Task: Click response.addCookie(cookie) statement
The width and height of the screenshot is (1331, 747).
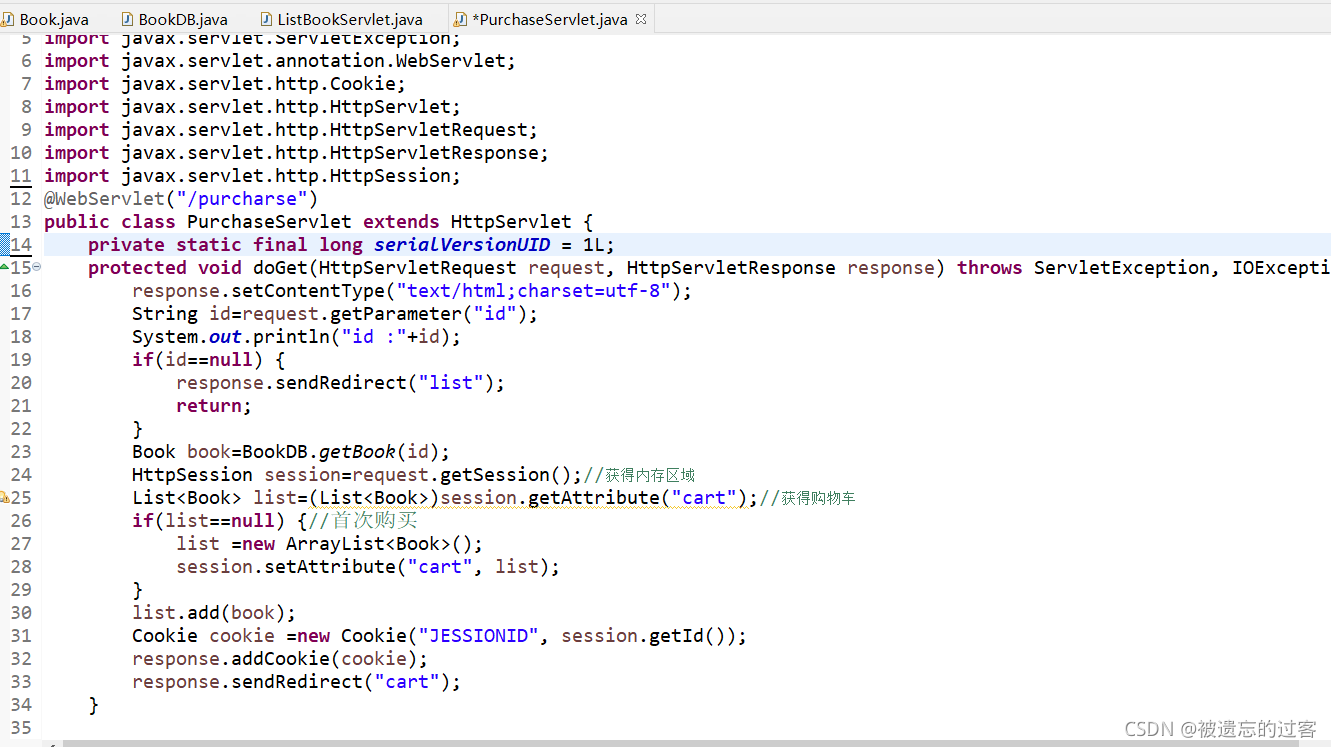Action: pos(280,659)
